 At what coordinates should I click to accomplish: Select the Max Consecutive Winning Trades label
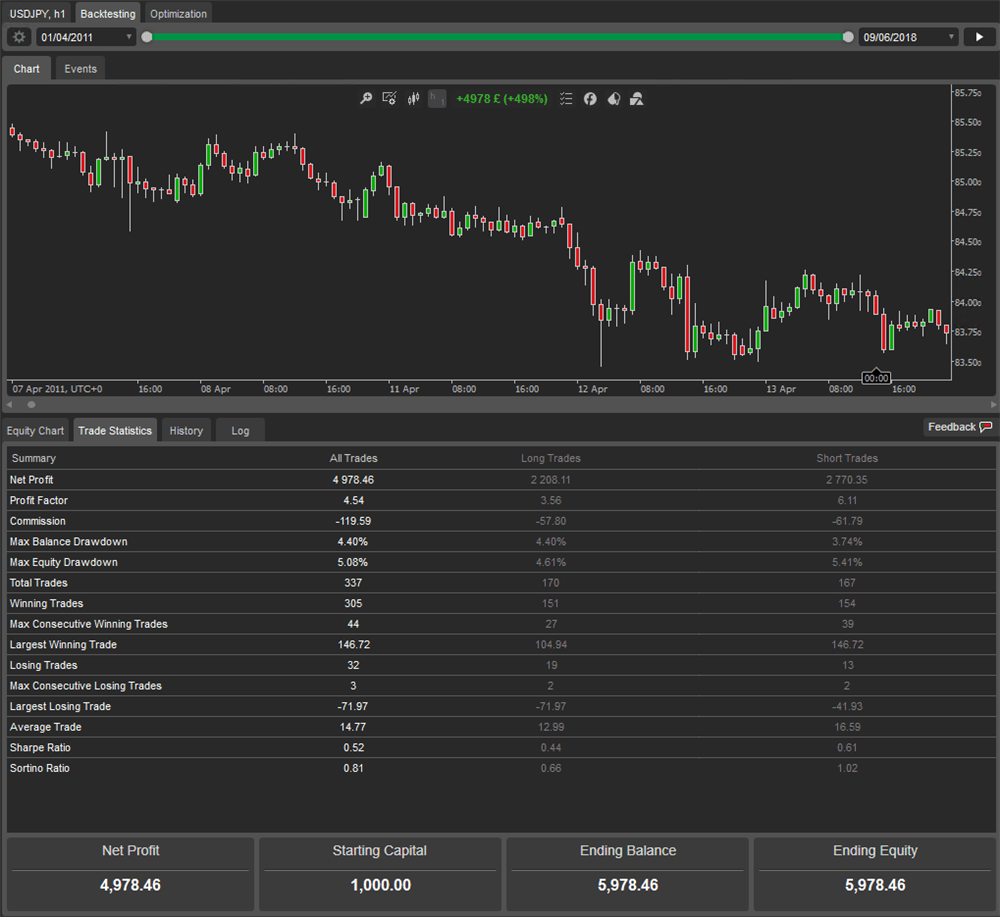(88, 624)
